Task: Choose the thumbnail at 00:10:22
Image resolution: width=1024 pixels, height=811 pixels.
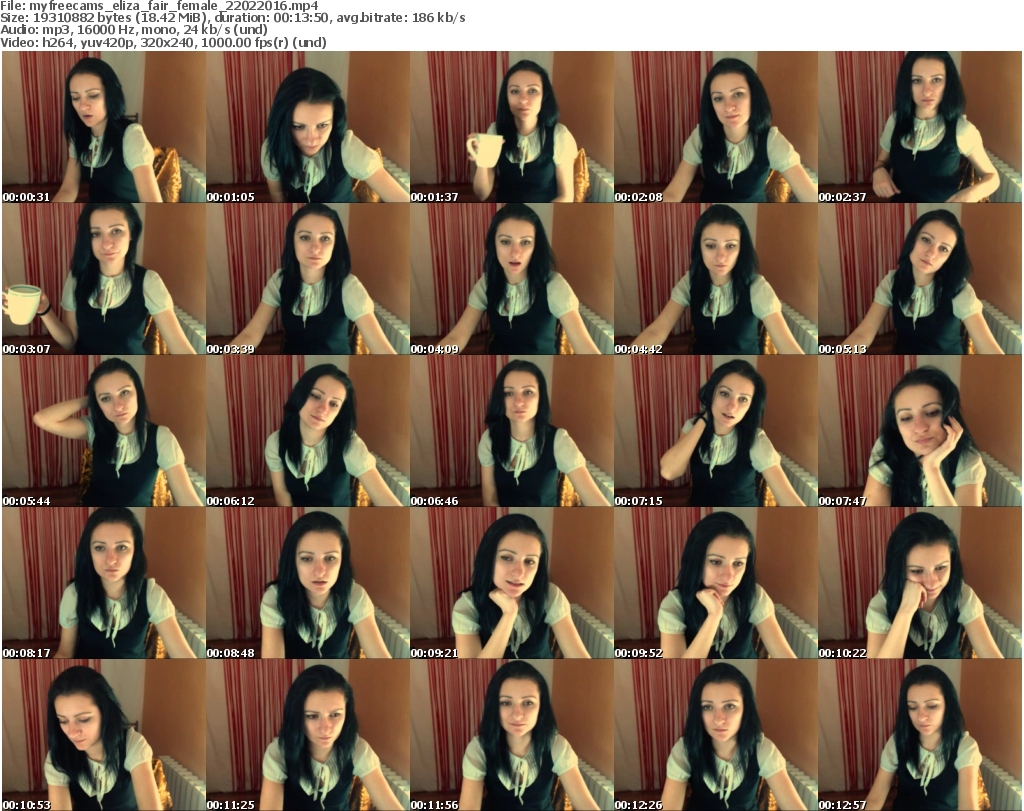Action: click(x=920, y=583)
